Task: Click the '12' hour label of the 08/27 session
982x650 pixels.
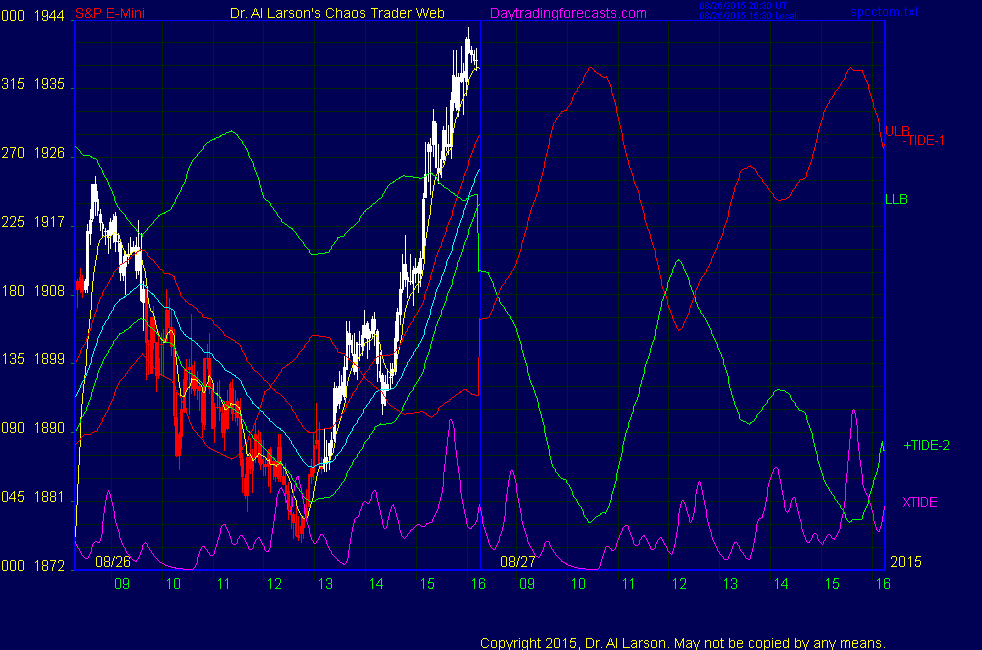Action: [x=680, y=584]
